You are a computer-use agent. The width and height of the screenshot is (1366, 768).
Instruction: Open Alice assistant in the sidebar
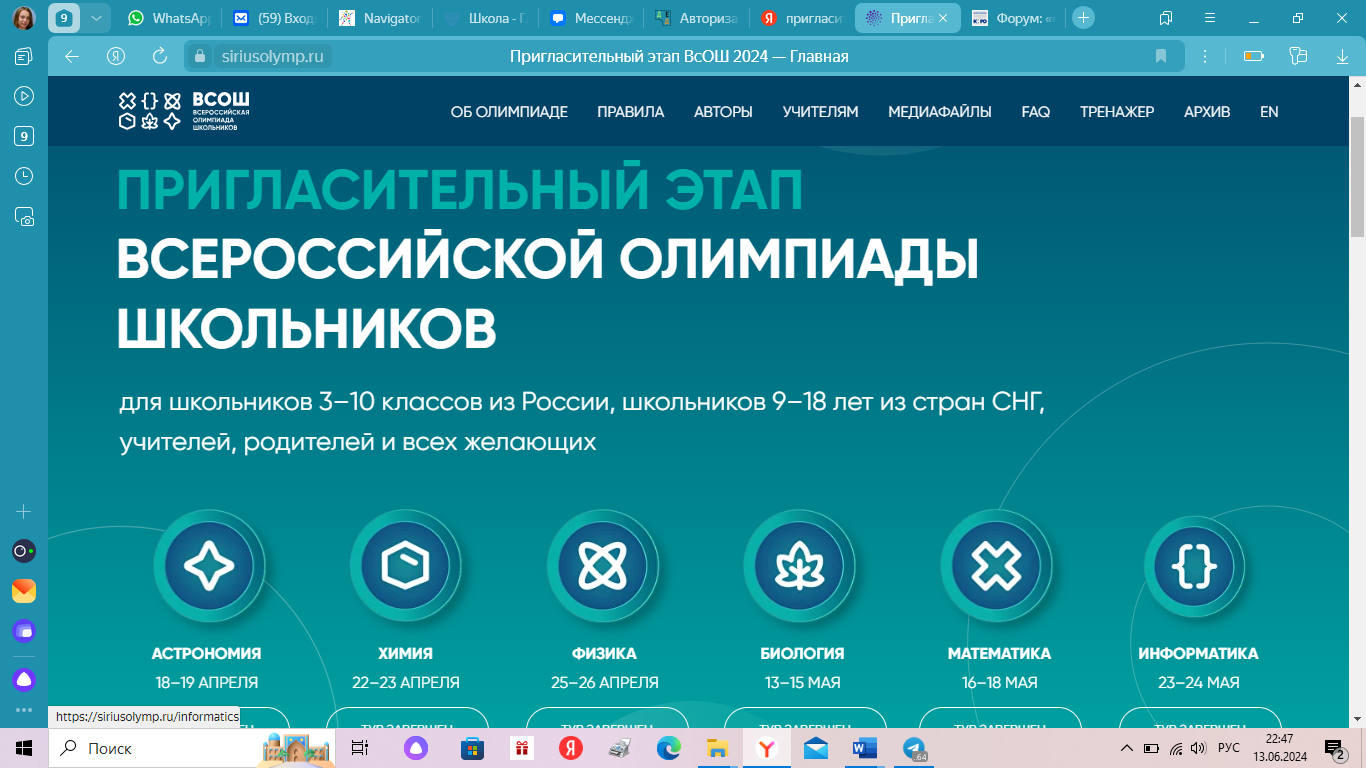point(24,680)
